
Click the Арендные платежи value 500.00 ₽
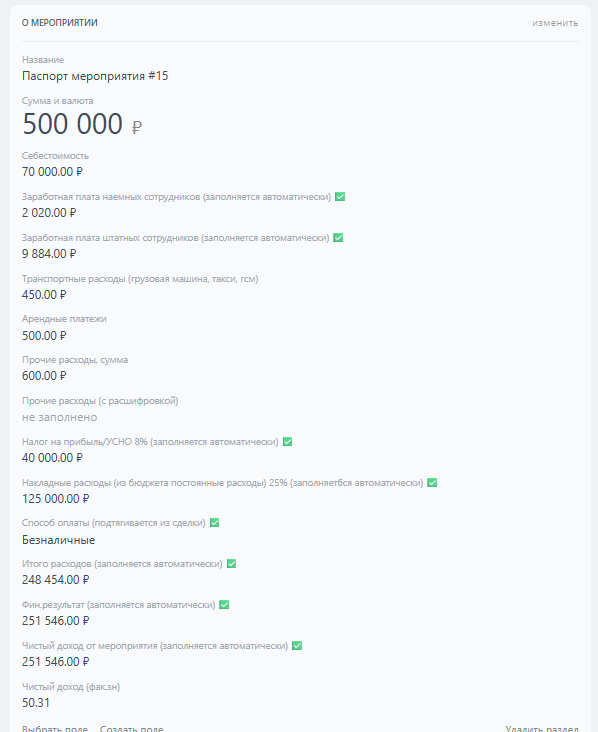(44, 336)
